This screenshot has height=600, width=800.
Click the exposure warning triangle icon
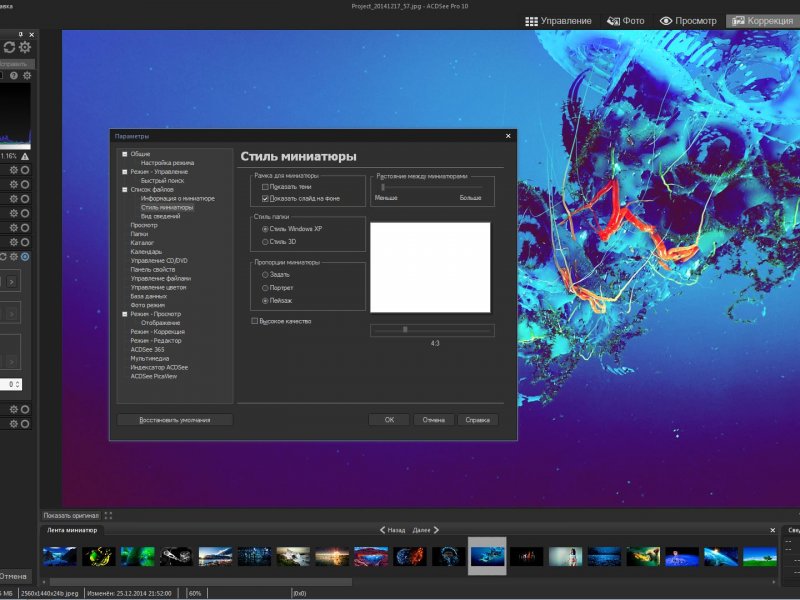tap(25, 156)
